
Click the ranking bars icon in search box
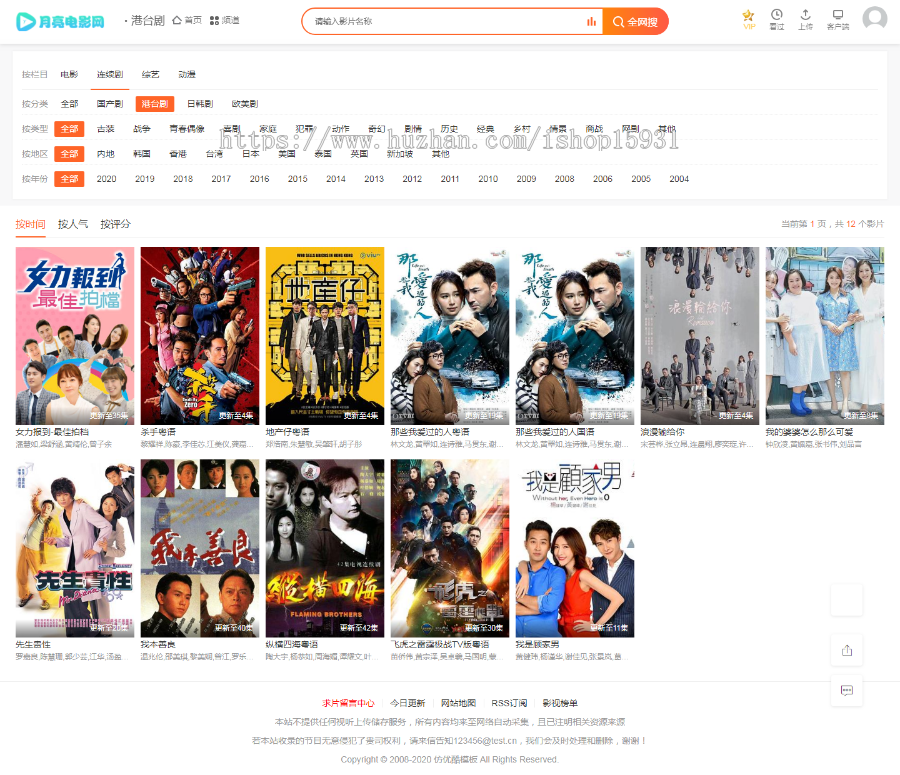pyautogui.click(x=591, y=21)
